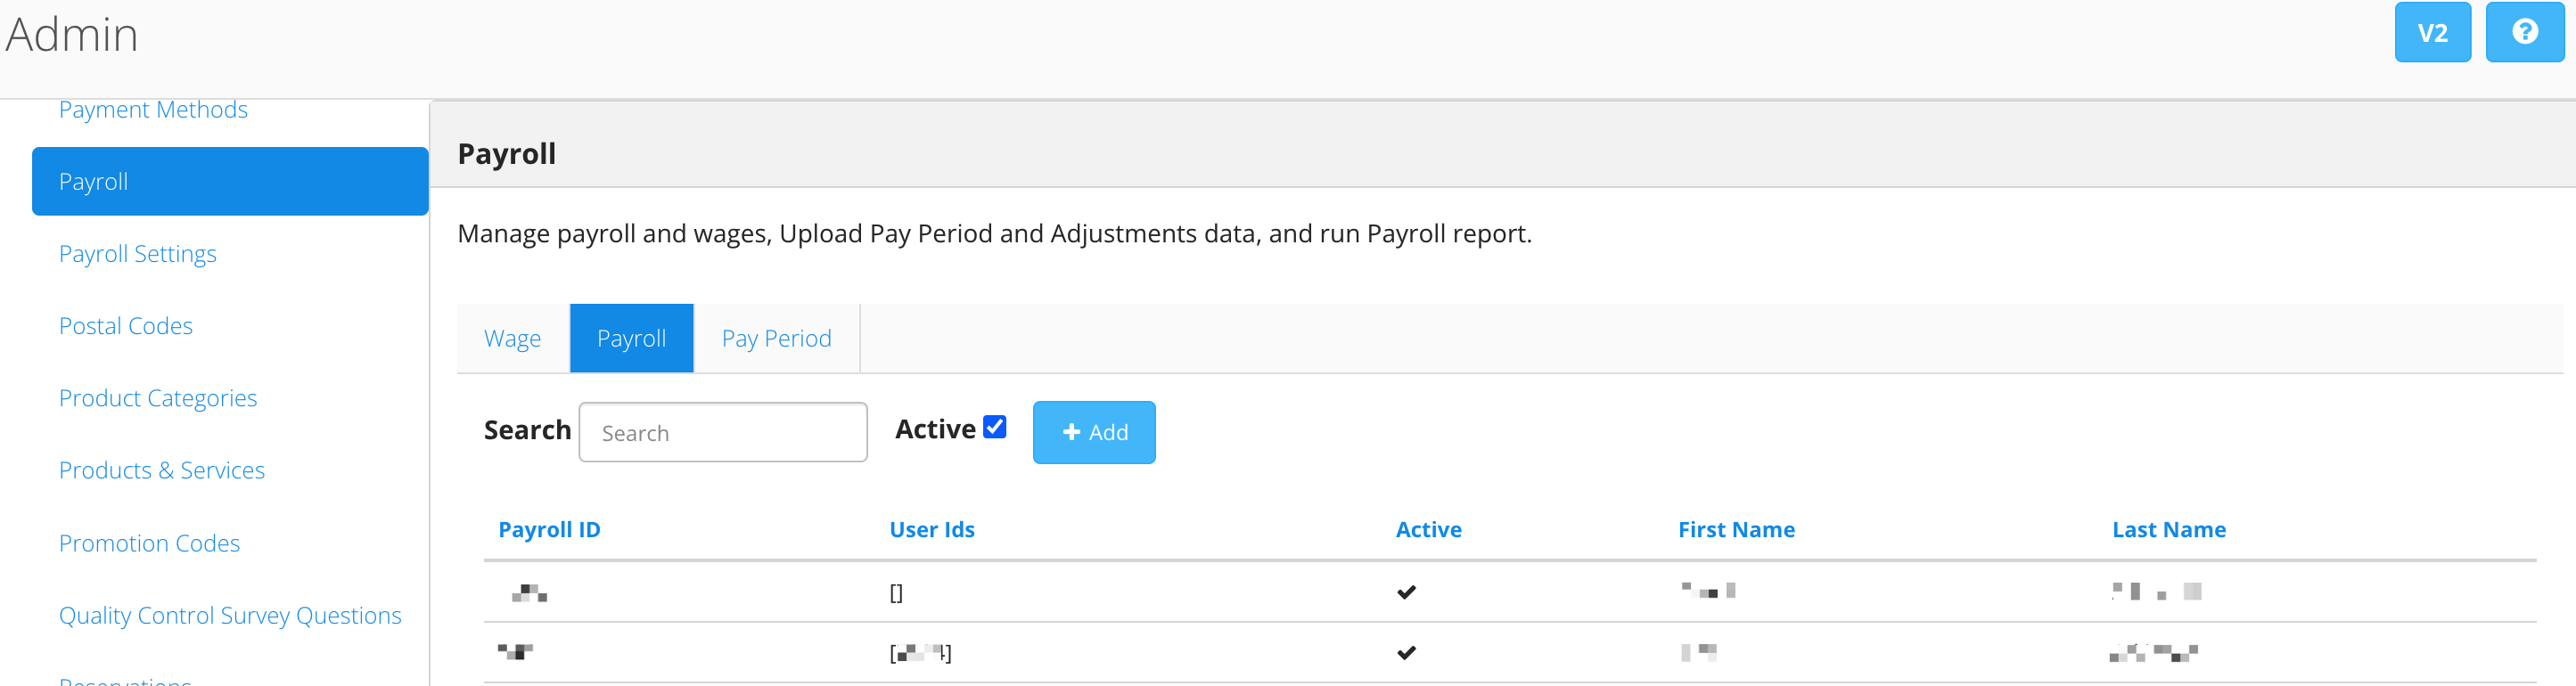
Task: Sort by Payroll ID column header
Action: tap(549, 529)
